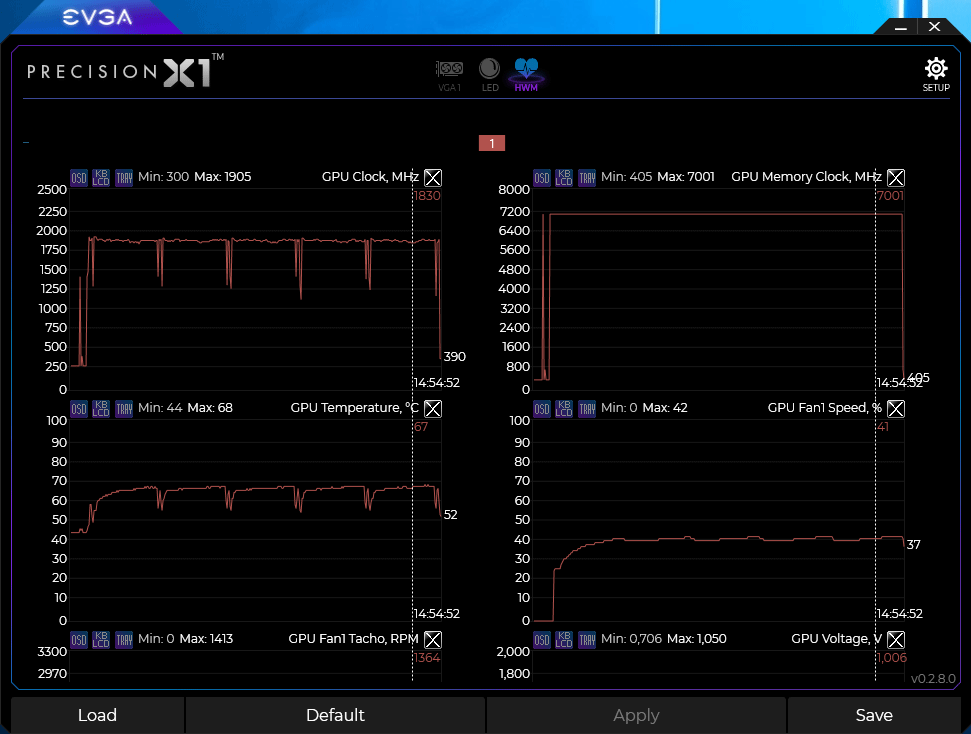Click the OSD icon on GPU Temperature graph
This screenshot has height=734, width=971.
click(x=79, y=408)
